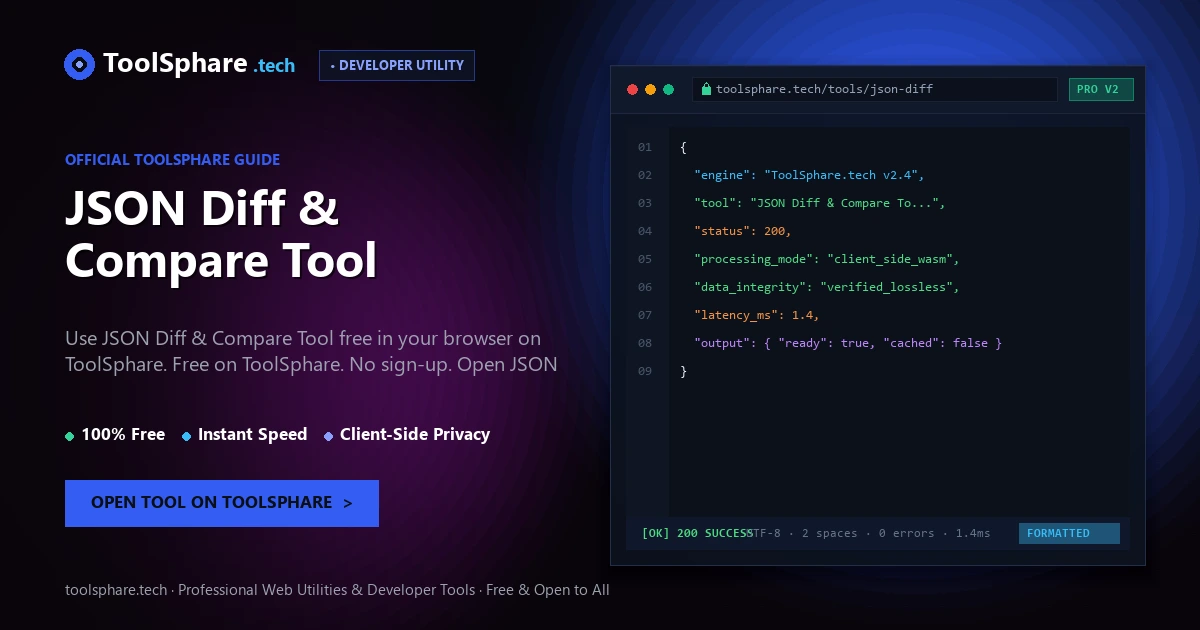This screenshot has height=630, width=1200.
Task: Click the ToolSphare logo icon
Action: pyautogui.click(x=79, y=65)
